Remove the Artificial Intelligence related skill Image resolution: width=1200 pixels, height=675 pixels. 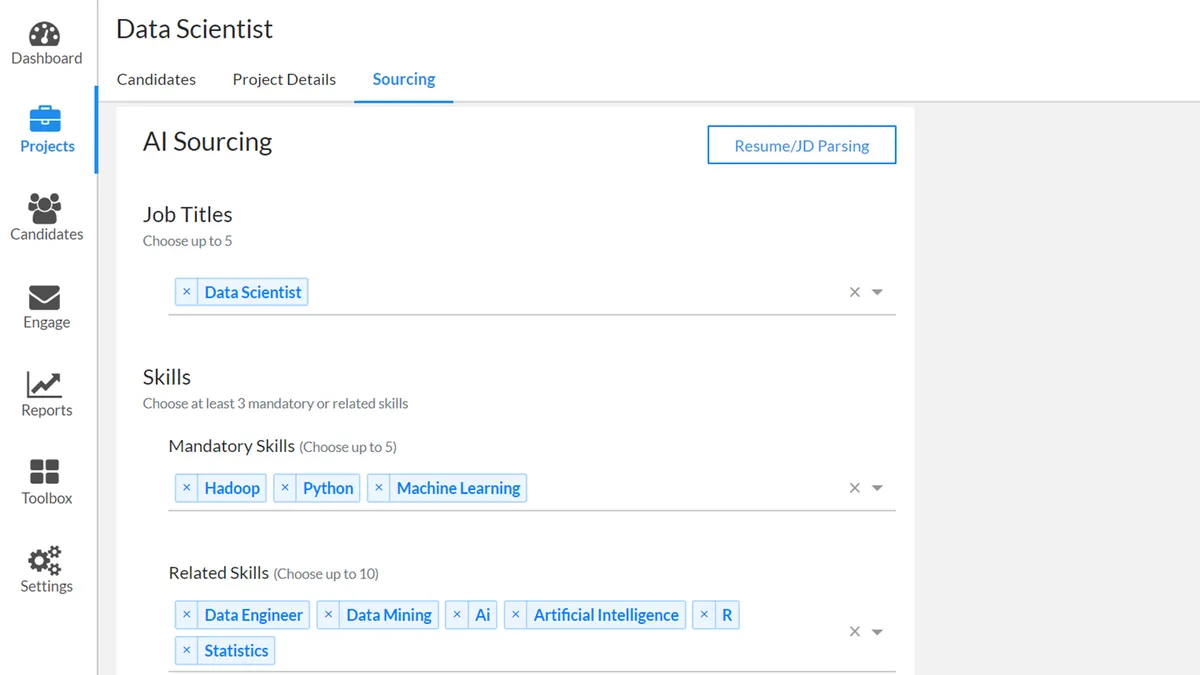(x=516, y=615)
